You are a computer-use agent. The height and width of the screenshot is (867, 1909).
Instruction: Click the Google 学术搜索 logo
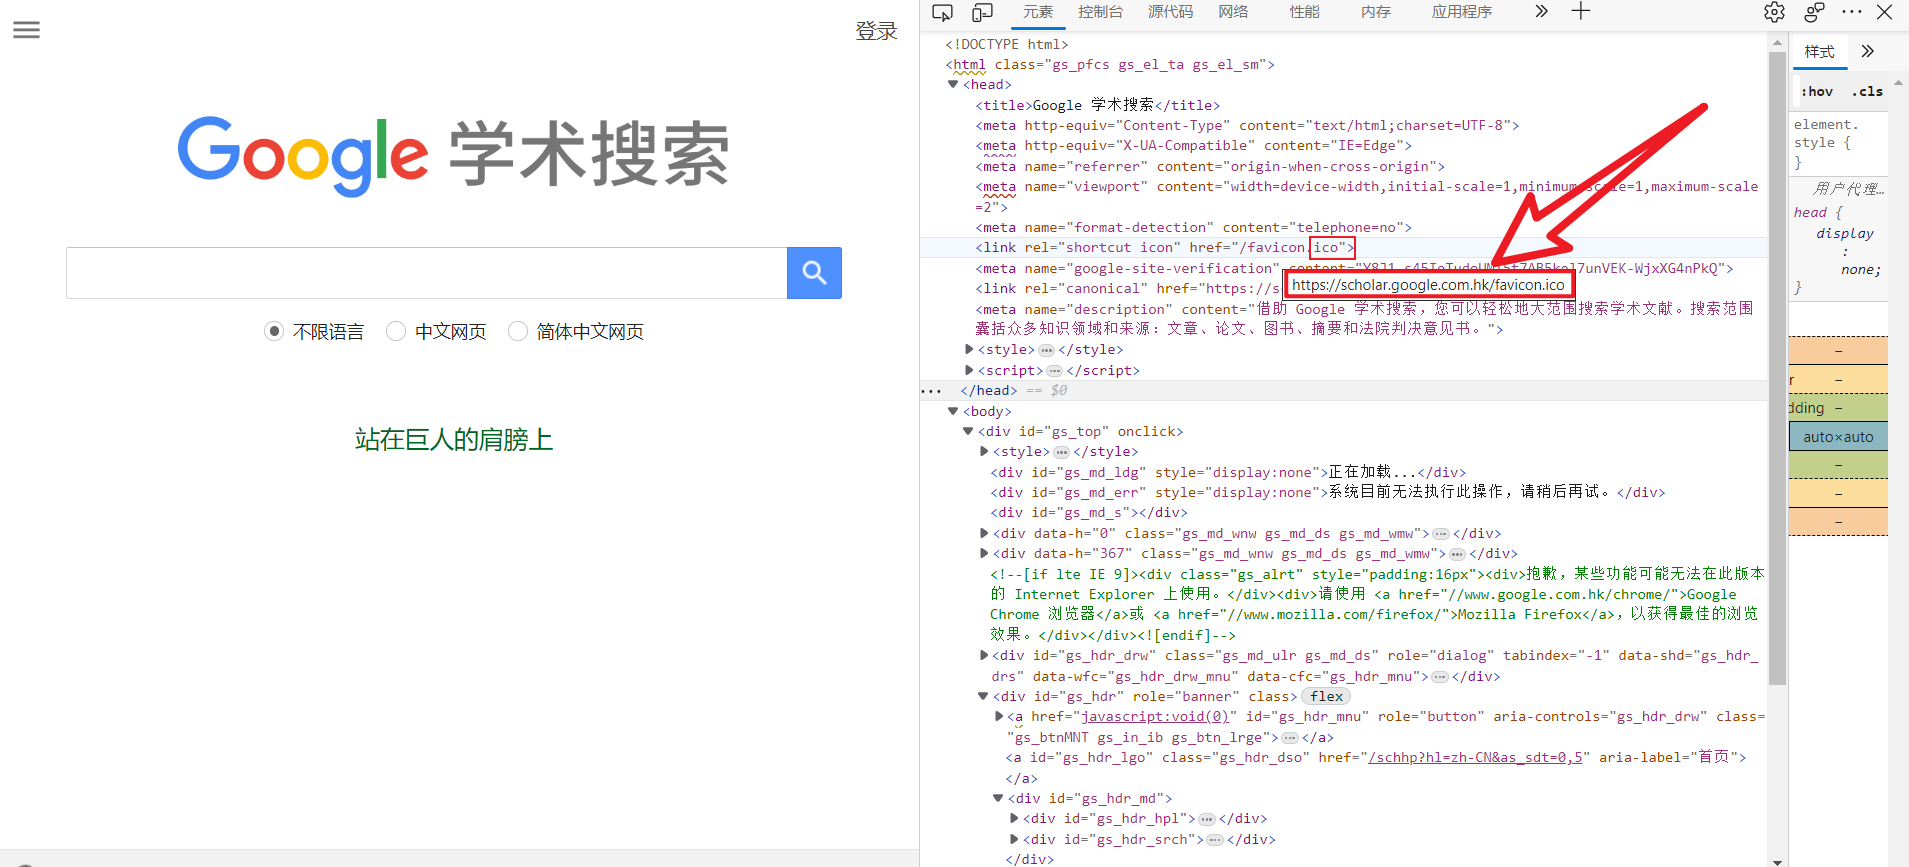[x=453, y=155]
